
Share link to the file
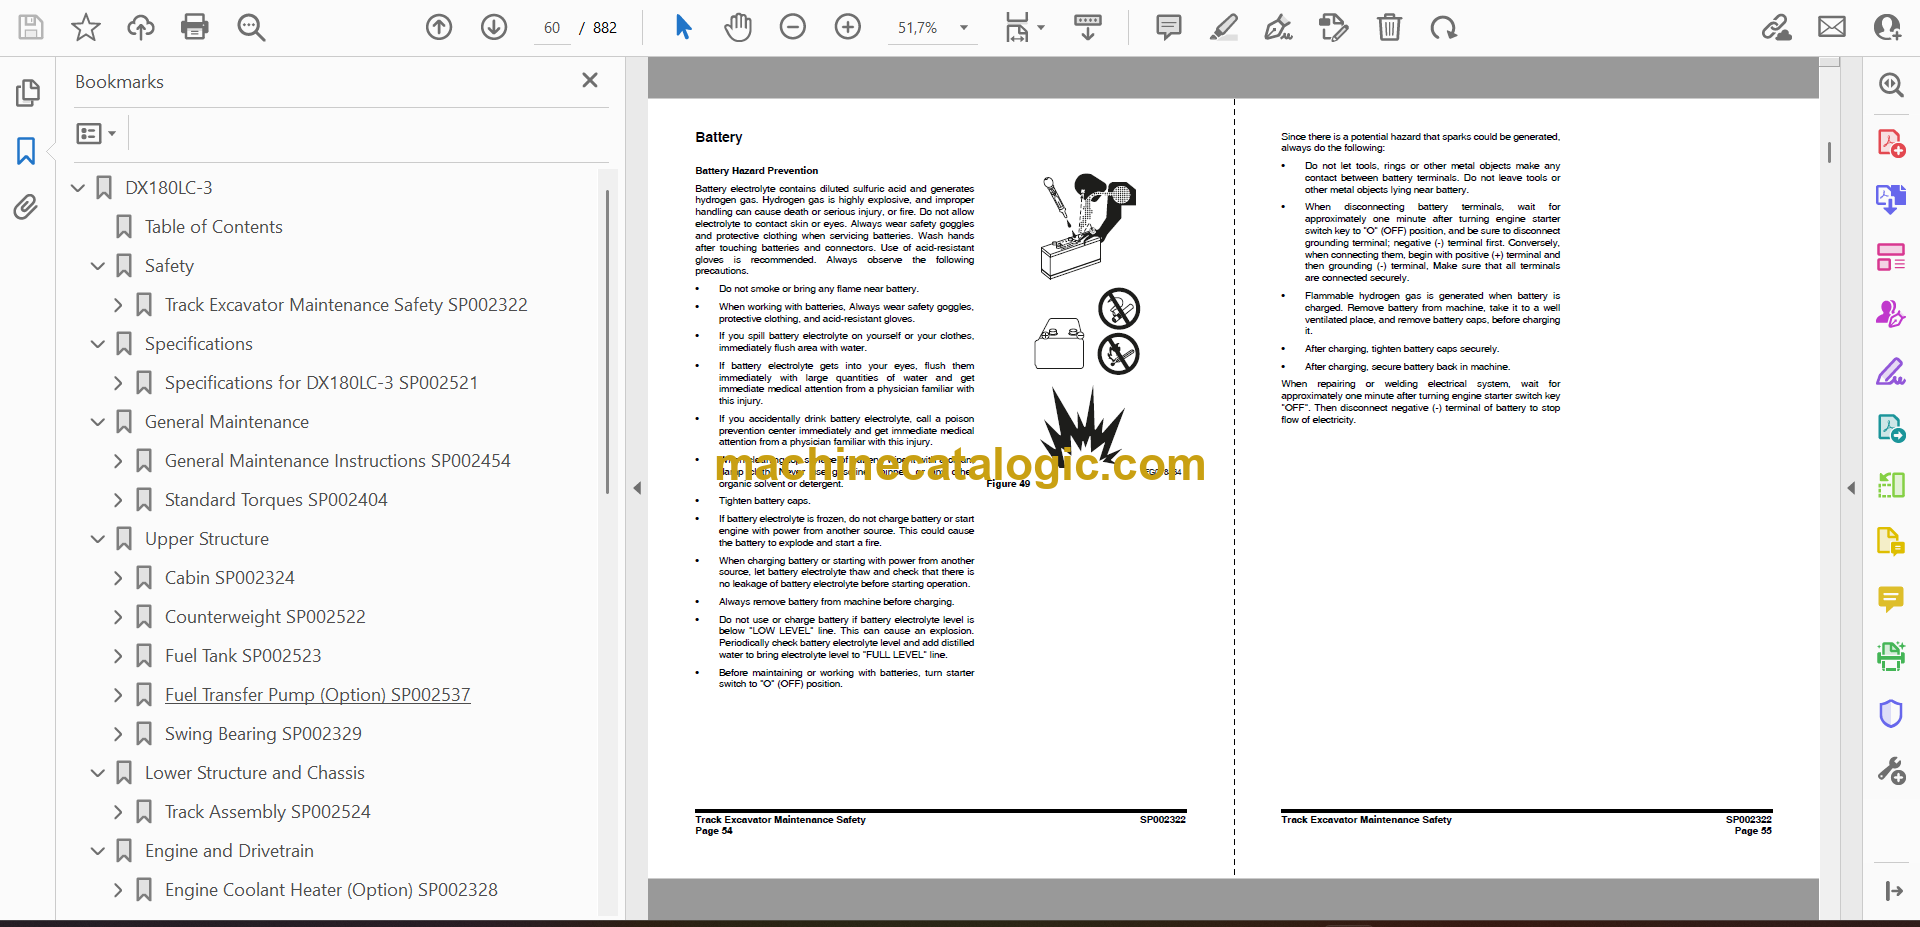[x=1777, y=27]
